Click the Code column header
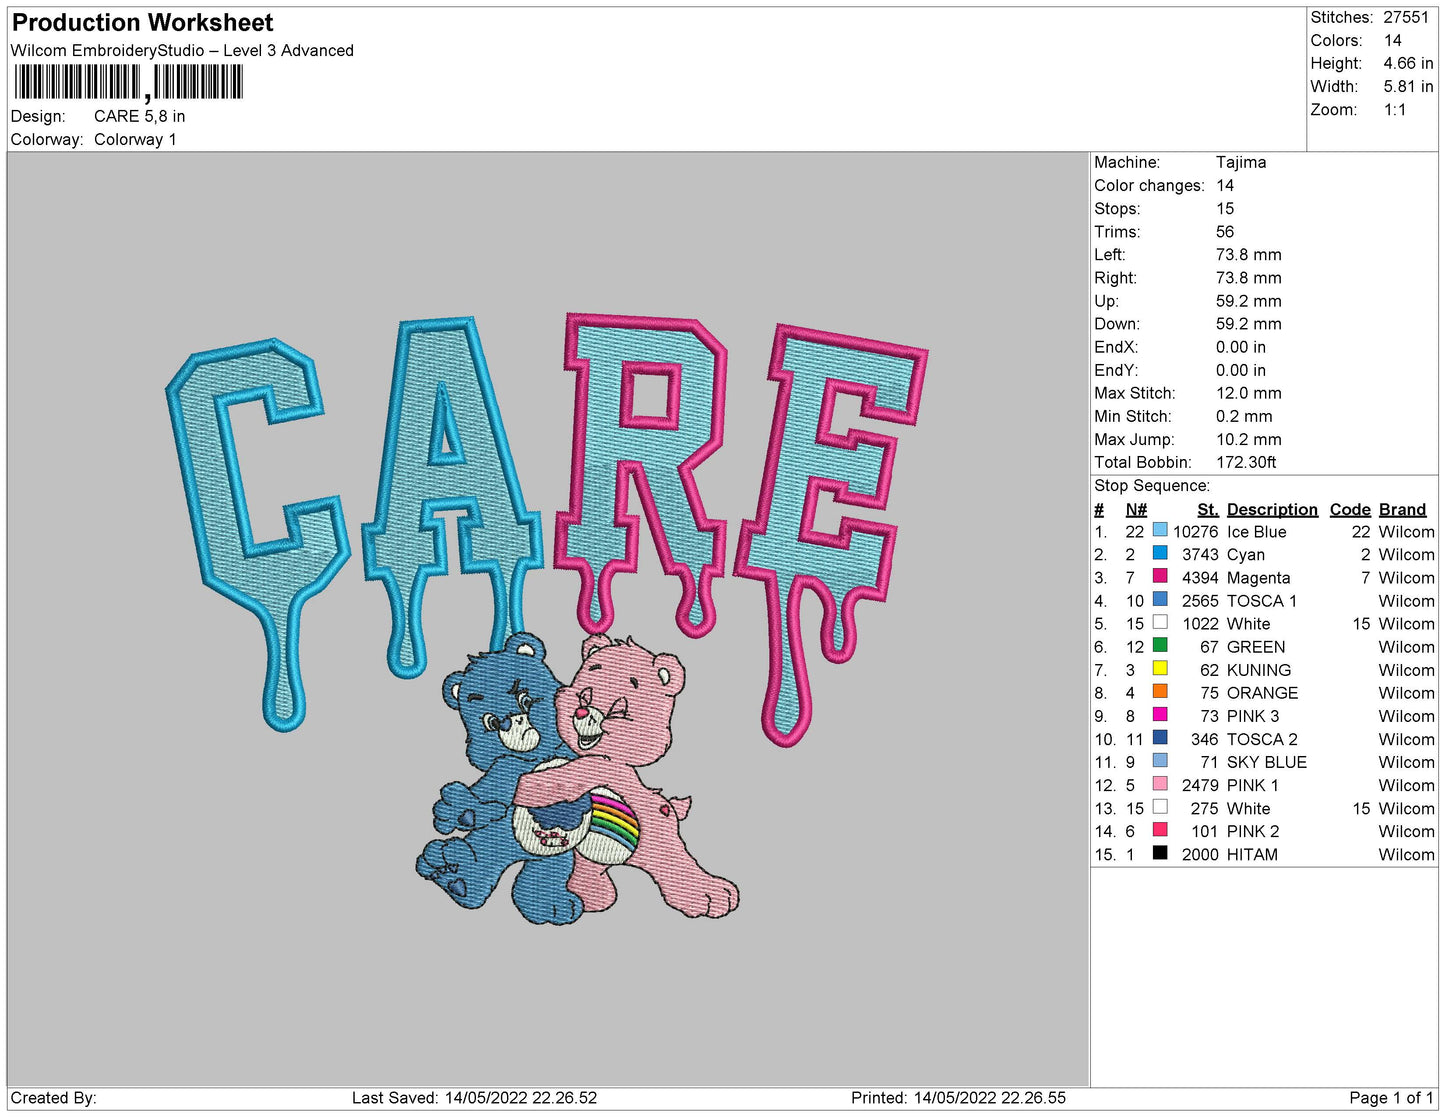The image size is (1445, 1117). coord(1349,509)
